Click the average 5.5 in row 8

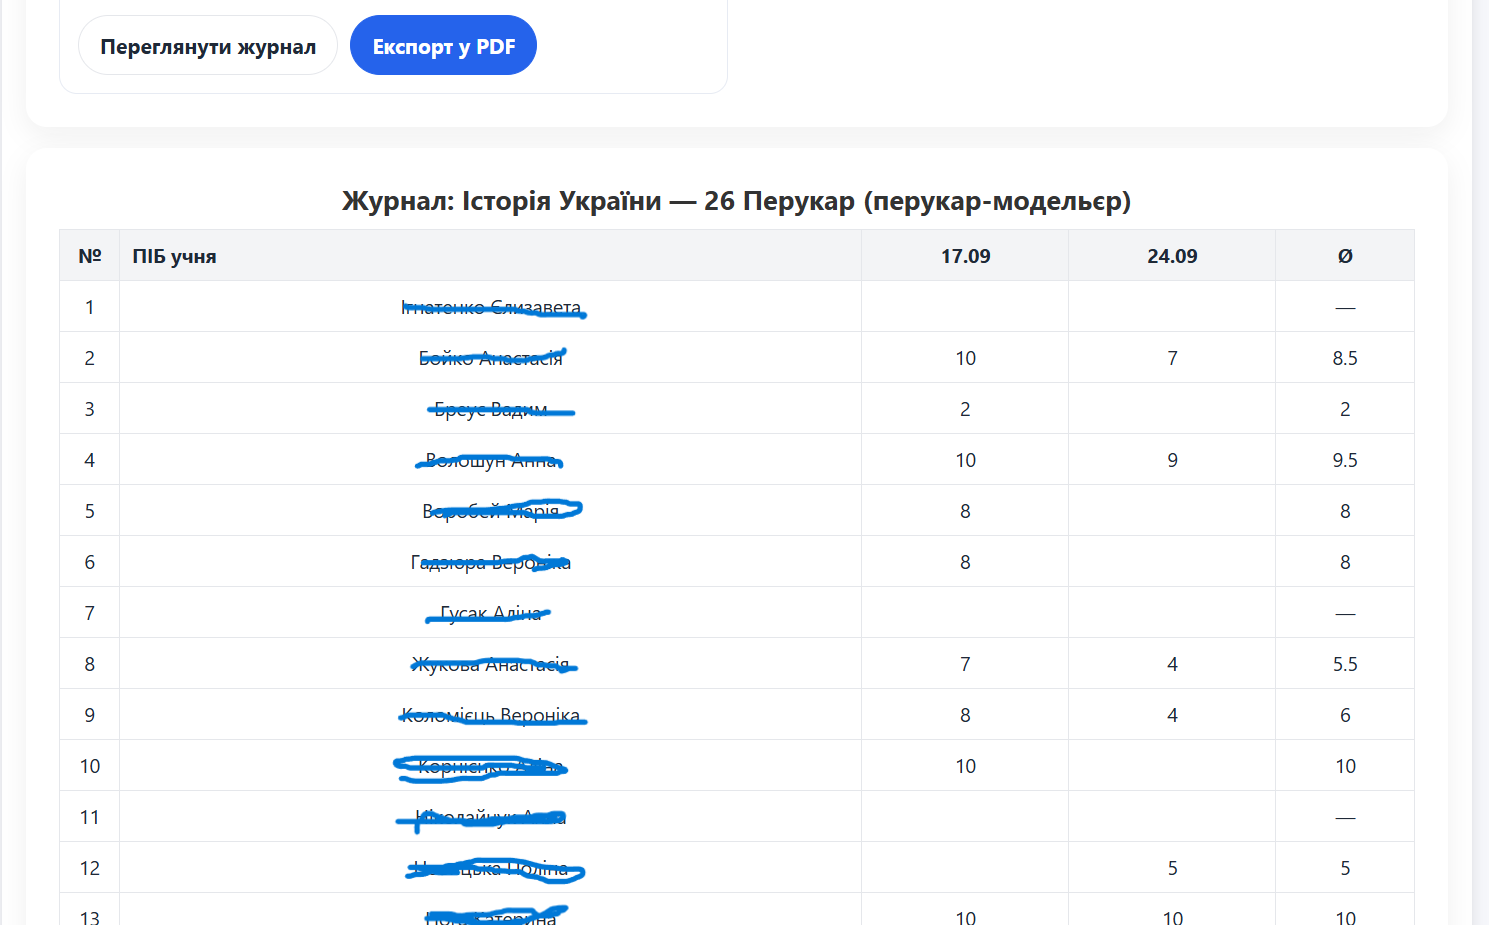click(1345, 664)
